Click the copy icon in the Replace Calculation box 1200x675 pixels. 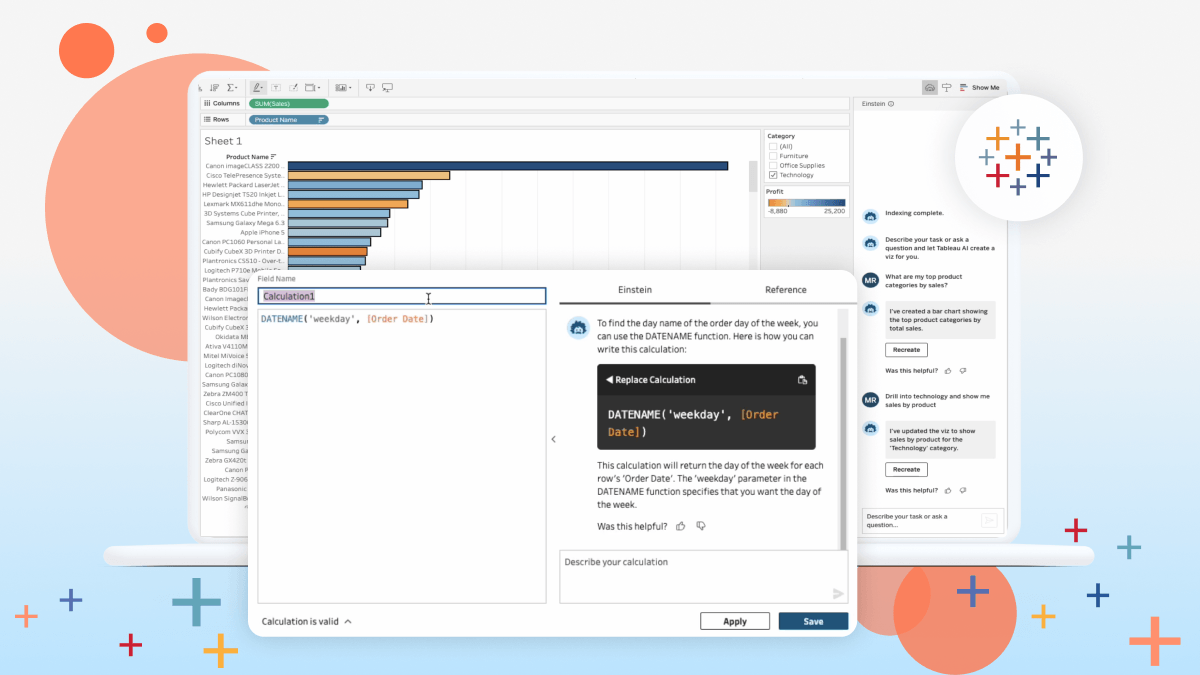tap(802, 380)
